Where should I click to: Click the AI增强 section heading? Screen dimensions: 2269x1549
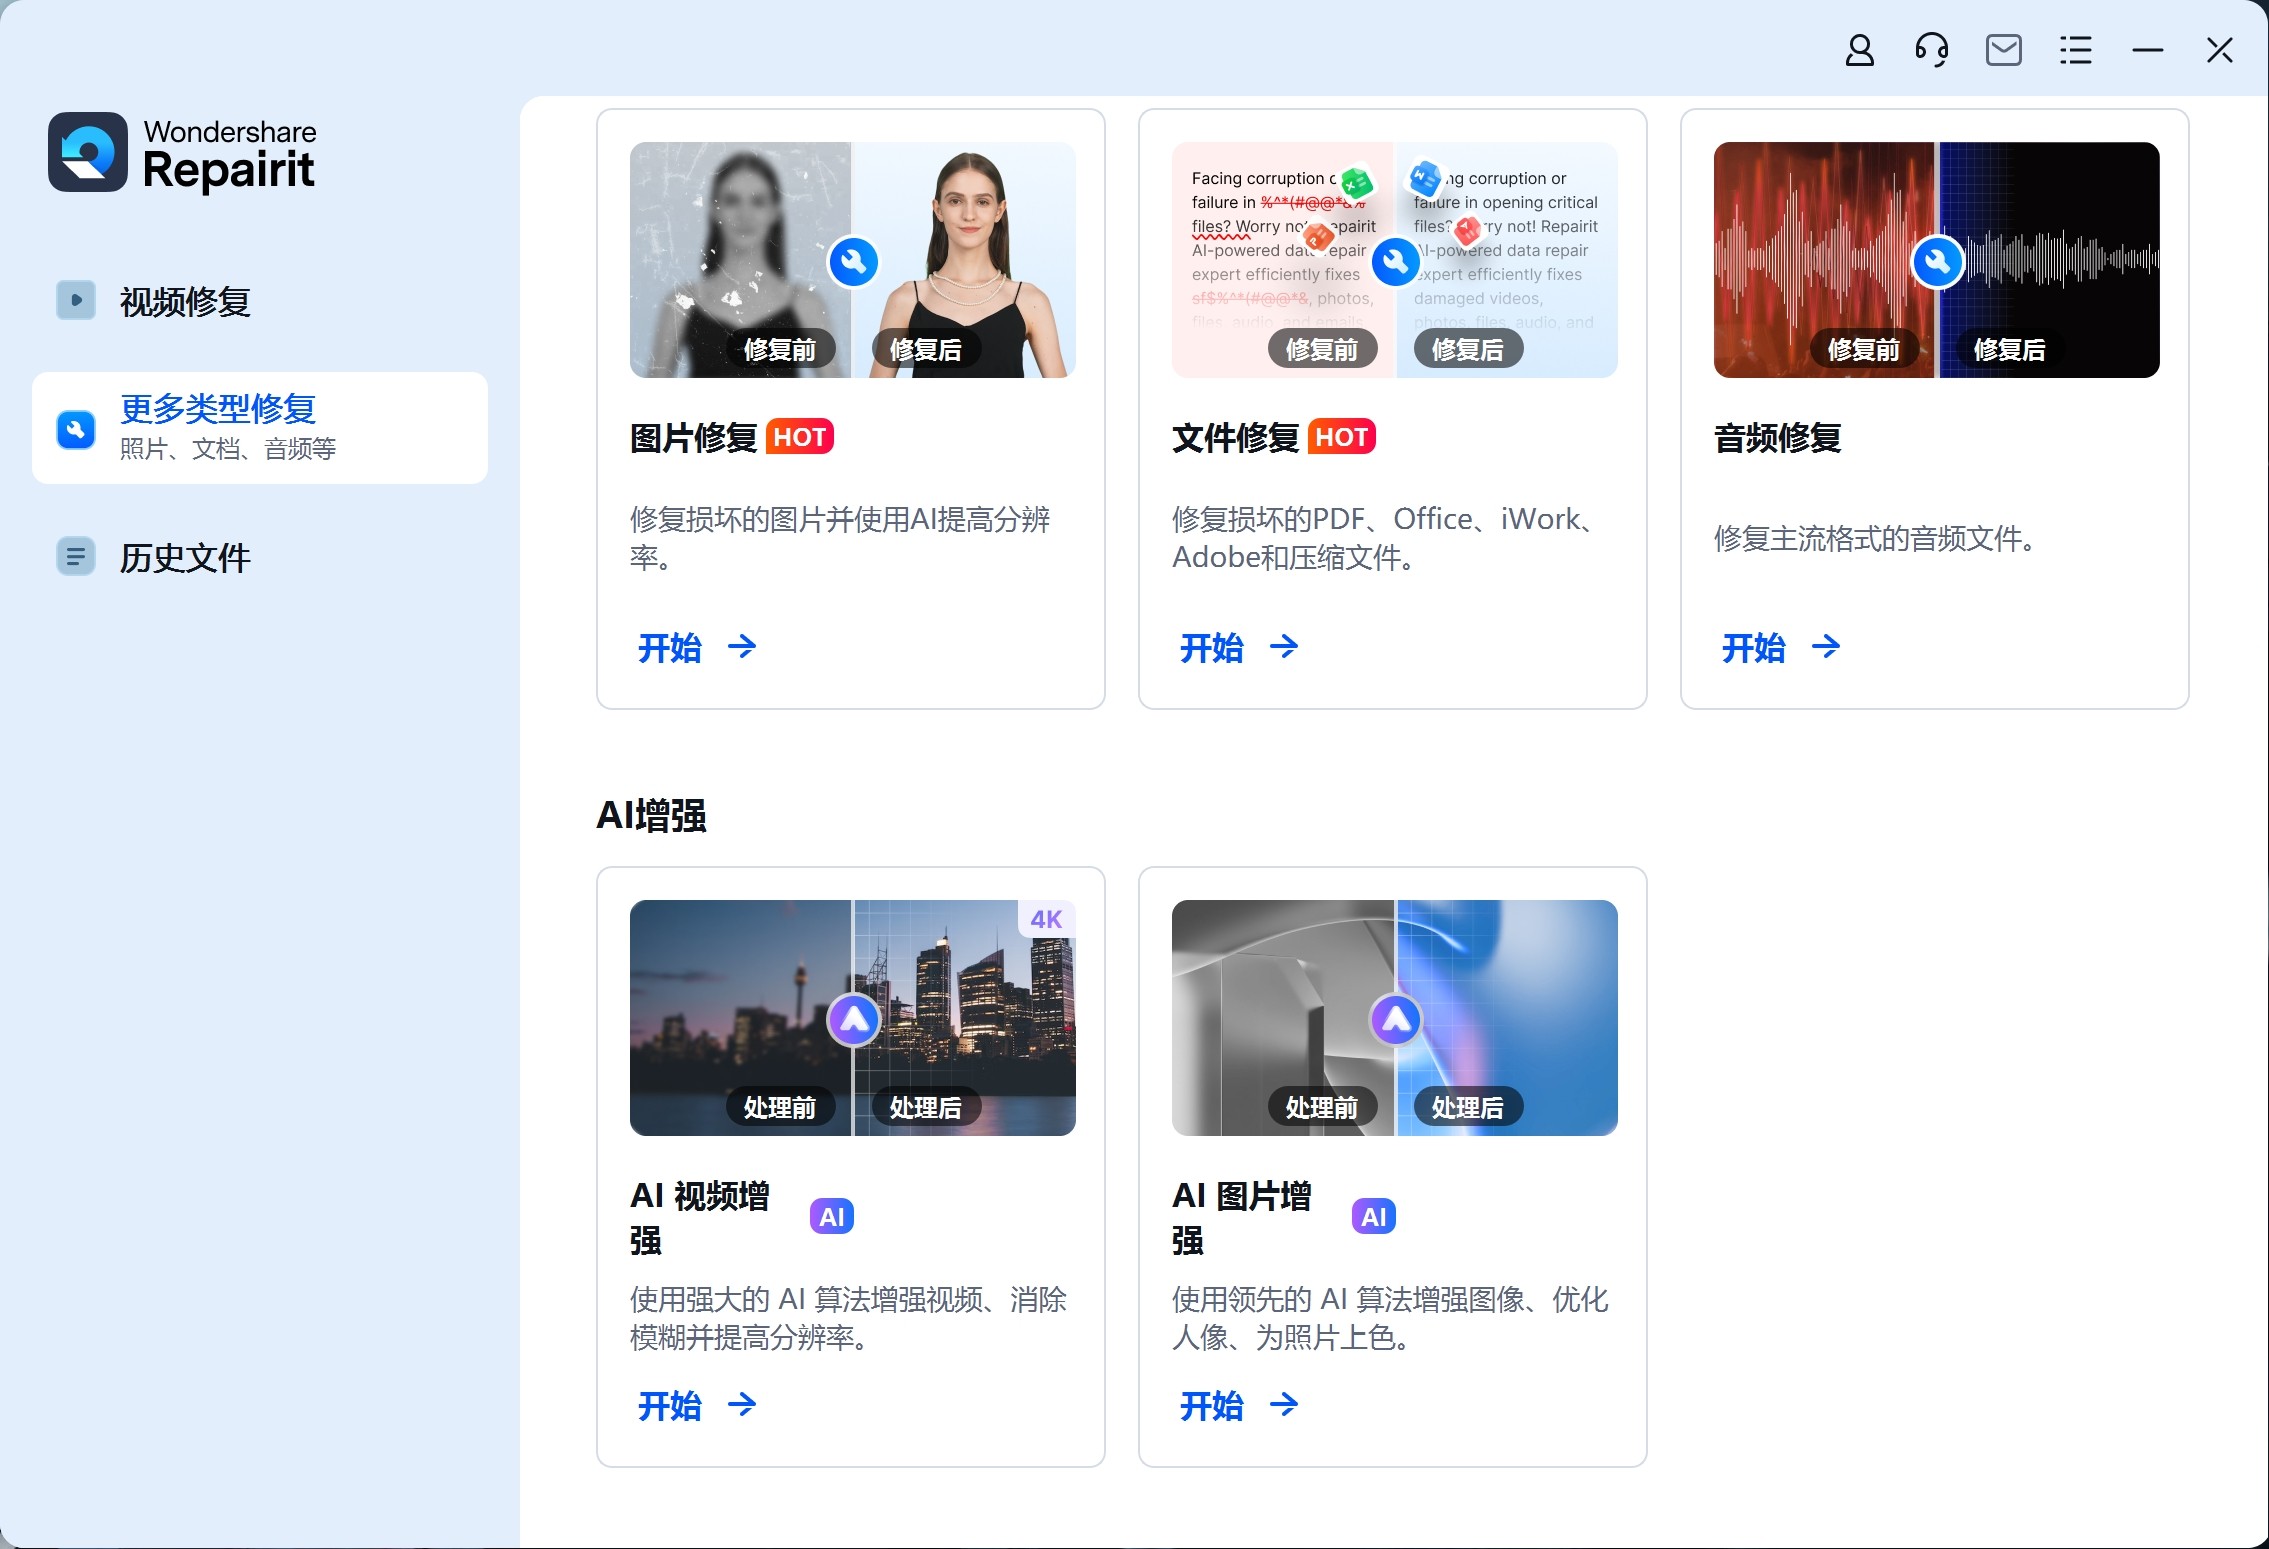tap(651, 815)
